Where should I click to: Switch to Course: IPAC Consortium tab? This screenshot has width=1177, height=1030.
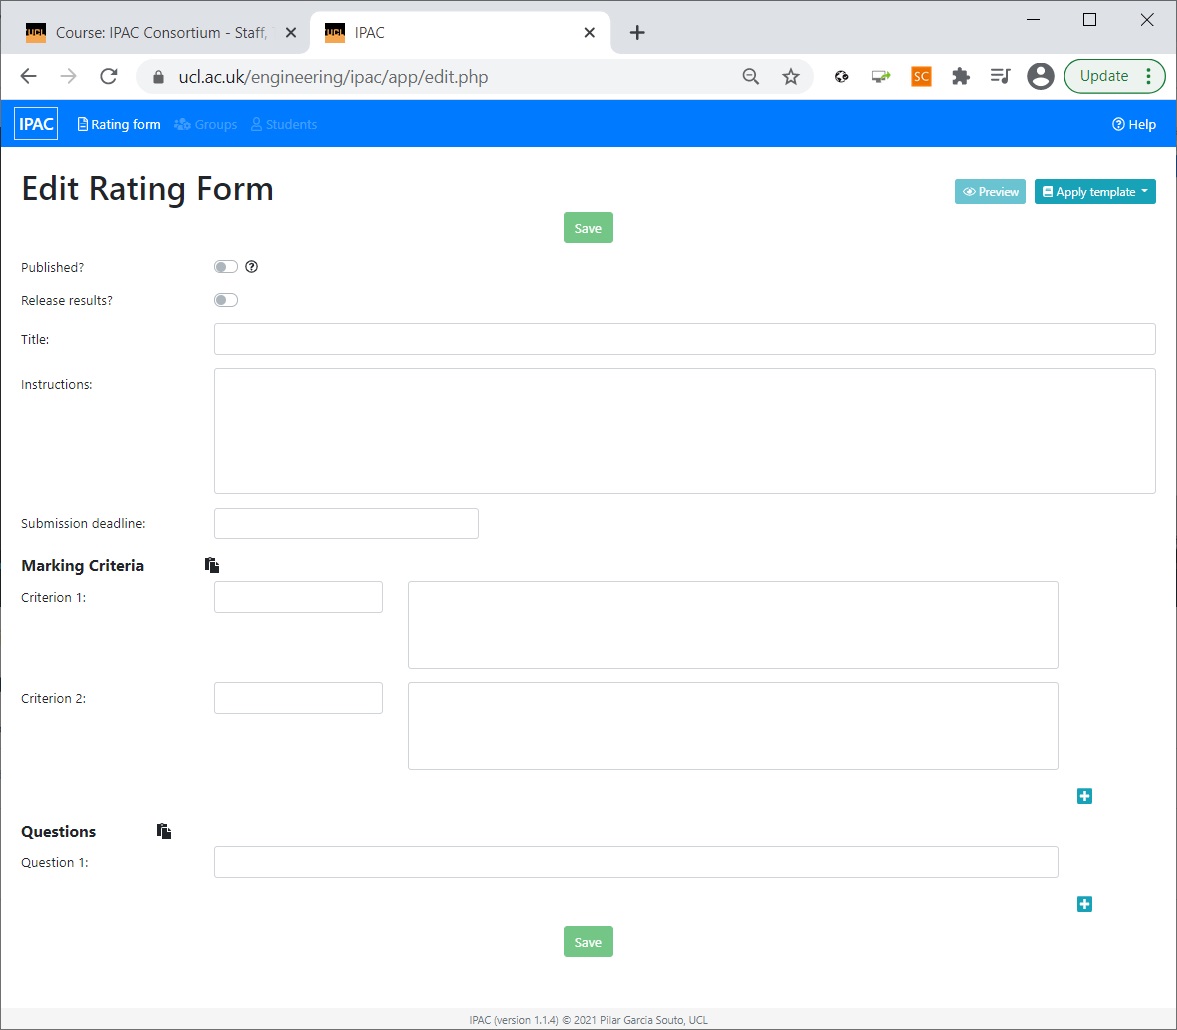point(156,33)
